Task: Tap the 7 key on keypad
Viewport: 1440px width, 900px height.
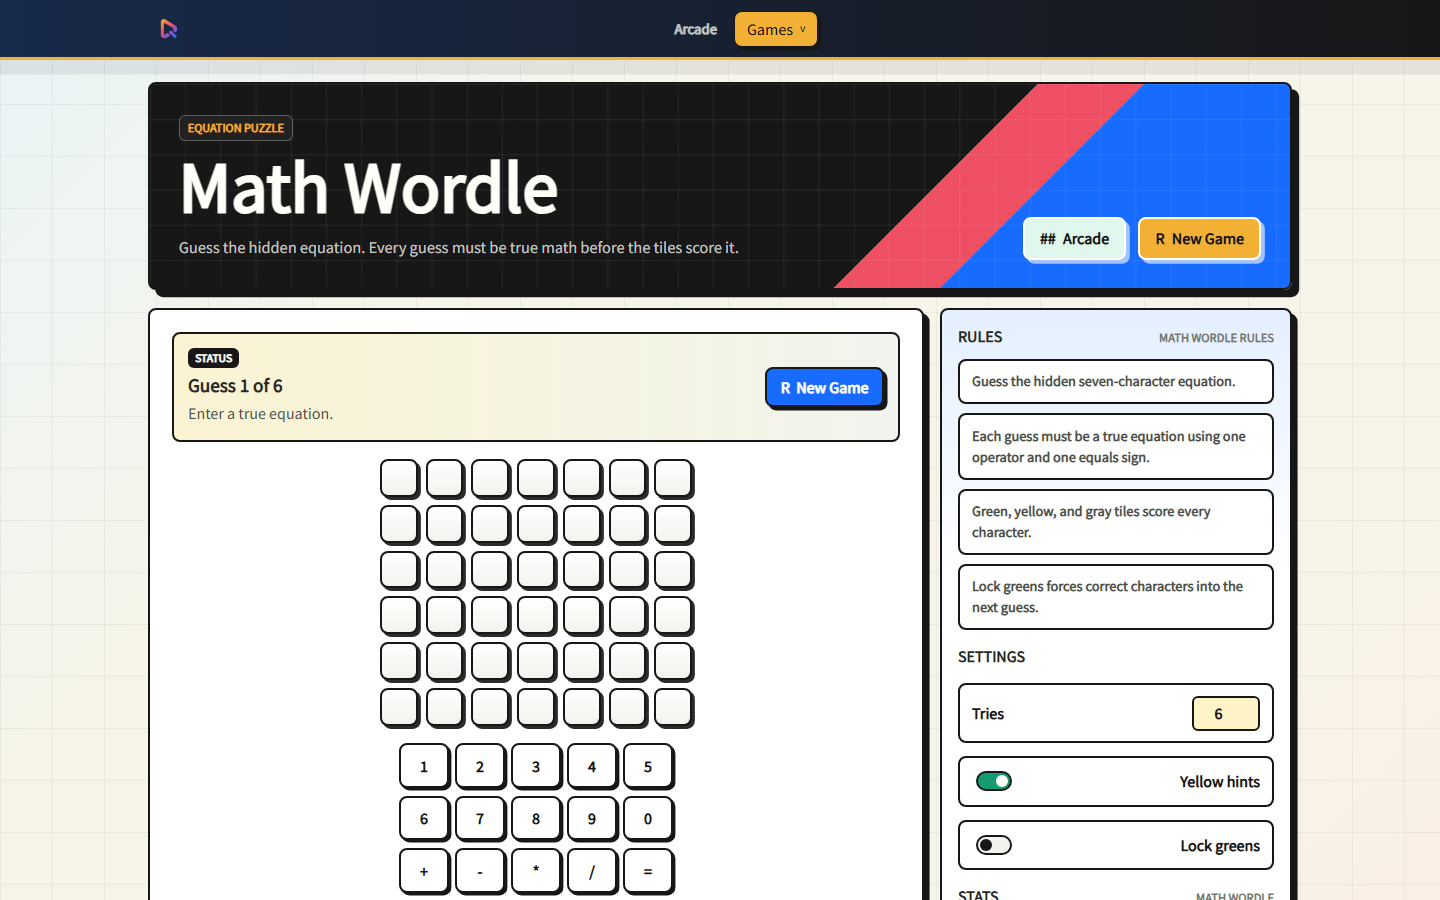Action: [480, 819]
